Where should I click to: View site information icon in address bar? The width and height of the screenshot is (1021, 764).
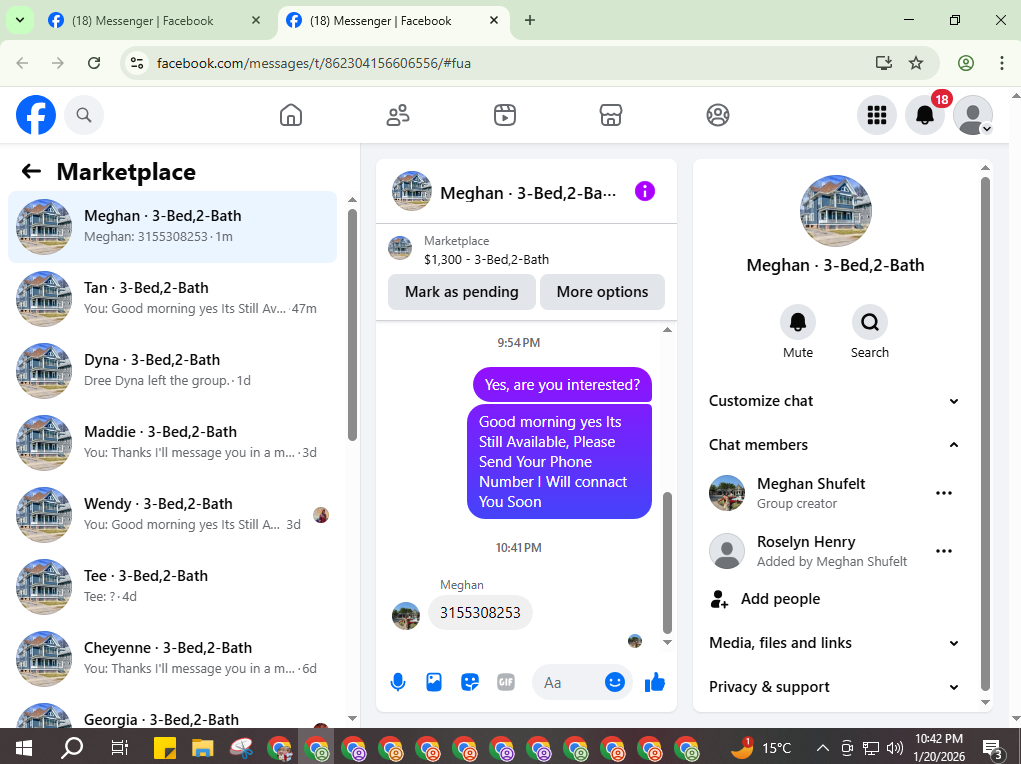click(137, 63)
